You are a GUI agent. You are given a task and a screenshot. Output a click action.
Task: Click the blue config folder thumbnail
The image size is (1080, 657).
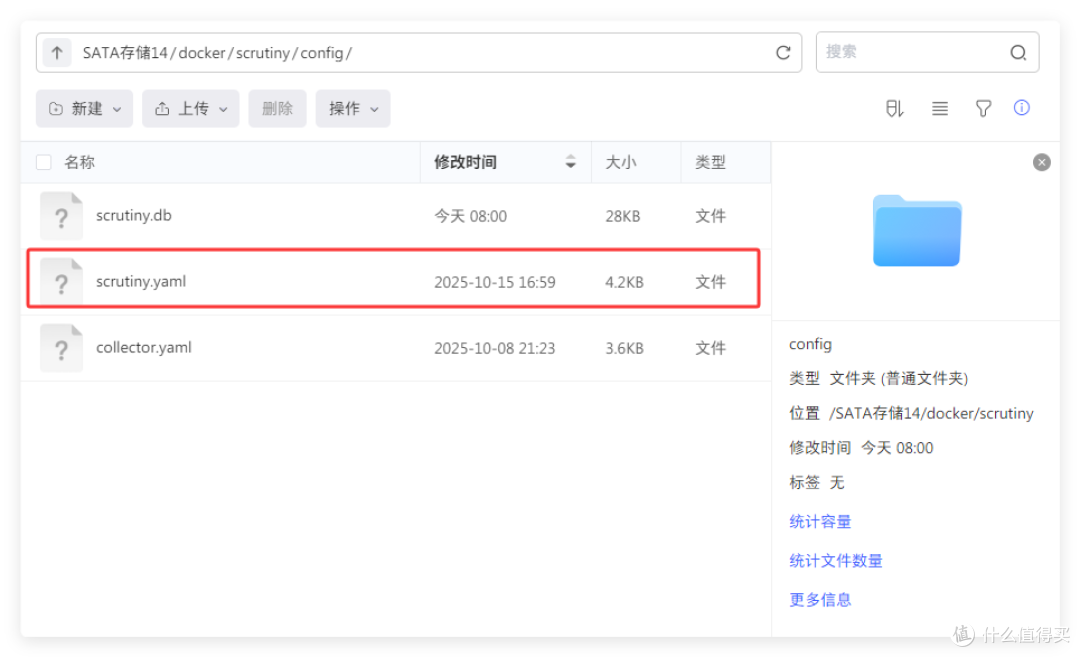click(917, 231)
